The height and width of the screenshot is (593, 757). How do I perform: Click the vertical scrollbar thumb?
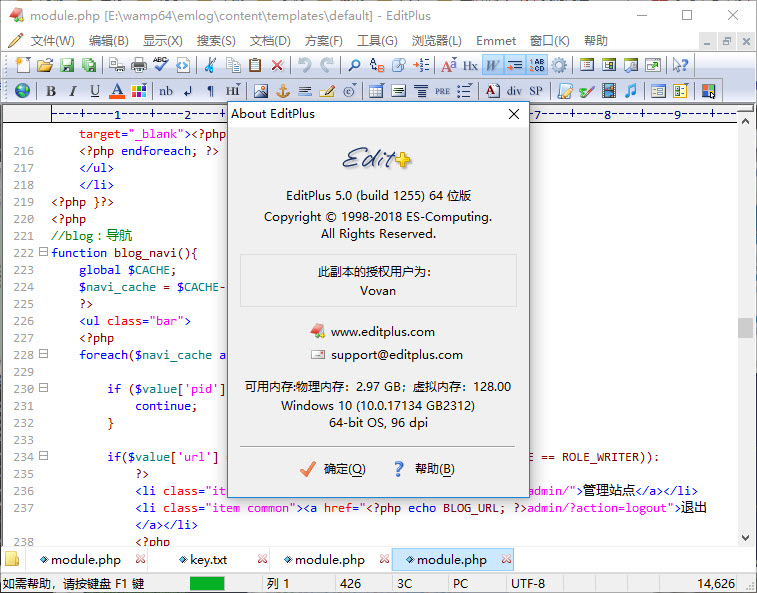[x=745, y=328]
